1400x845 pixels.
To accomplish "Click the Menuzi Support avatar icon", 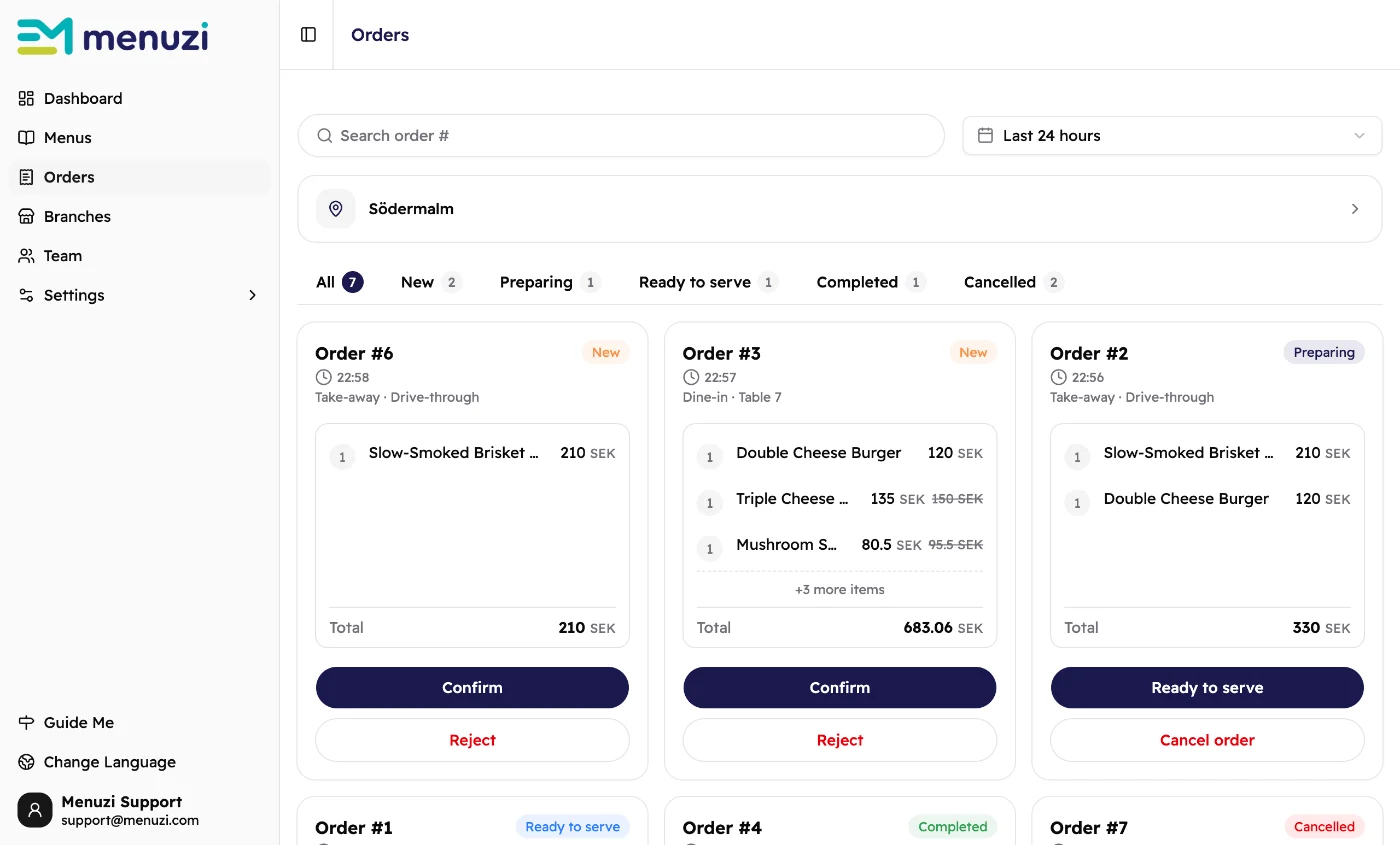I will (35, 810).
